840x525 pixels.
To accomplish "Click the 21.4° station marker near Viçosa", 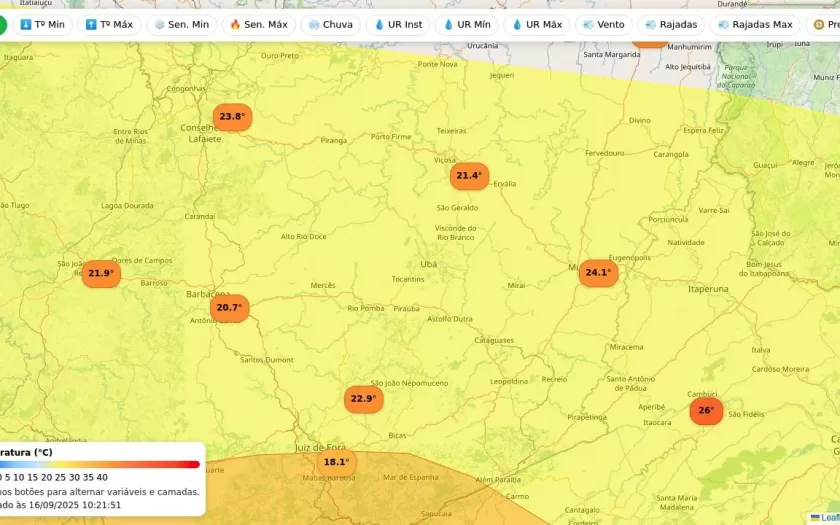I will pyautogui.click(x=469, y=176).
